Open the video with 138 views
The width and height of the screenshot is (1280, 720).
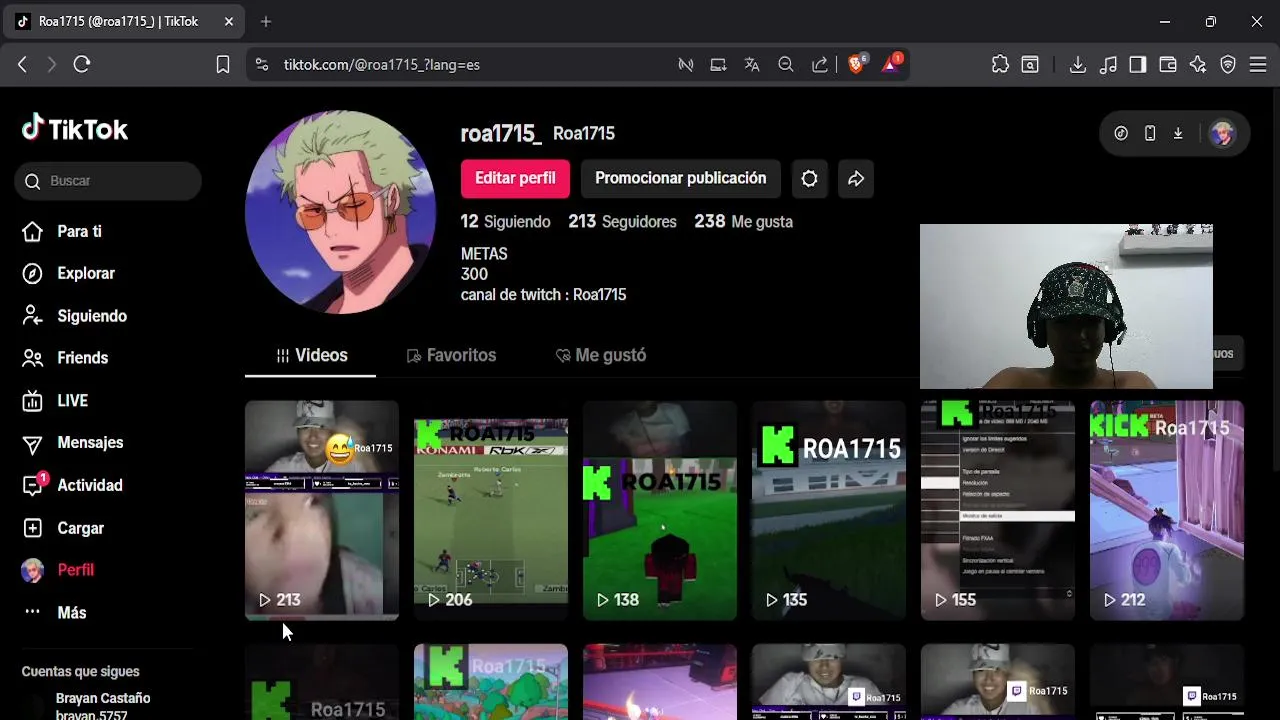[660, 510]
